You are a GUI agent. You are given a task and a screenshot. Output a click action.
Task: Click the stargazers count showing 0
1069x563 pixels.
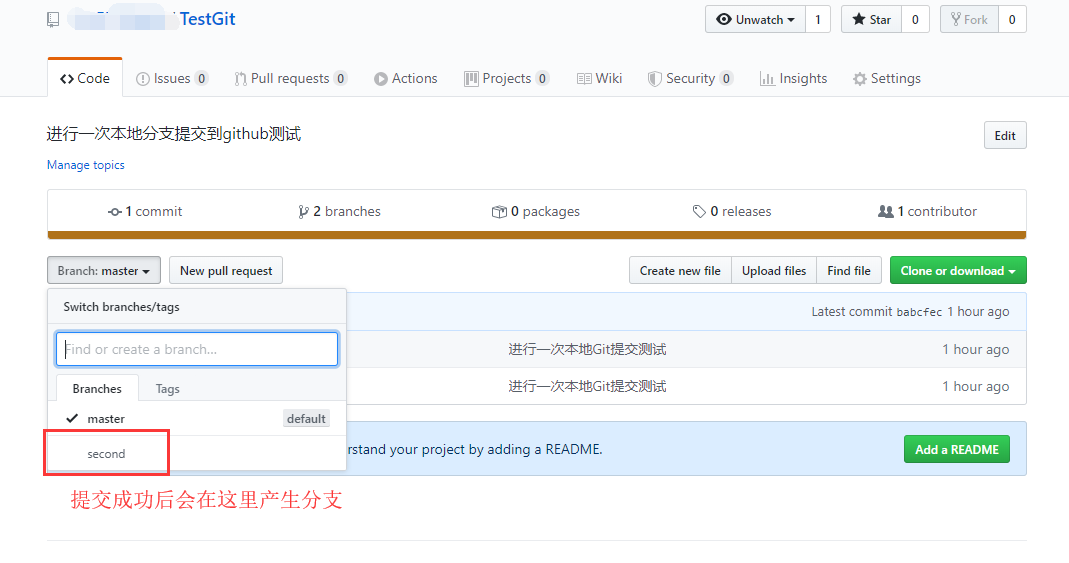[915, 20]
